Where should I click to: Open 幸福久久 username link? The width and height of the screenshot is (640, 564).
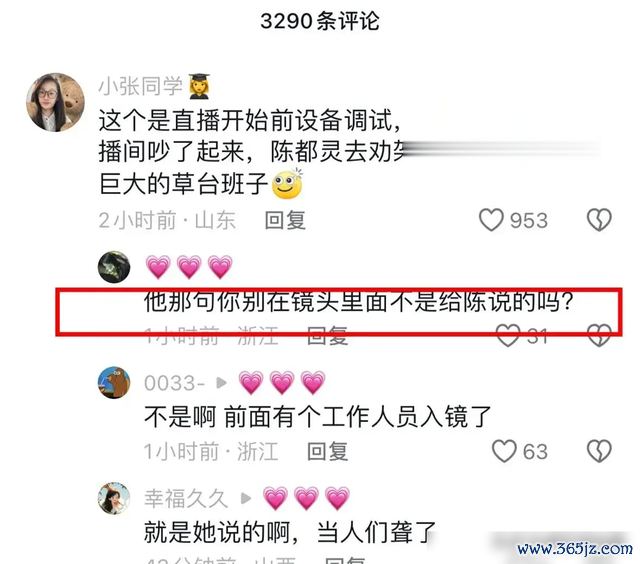click(x=186, y=498)
